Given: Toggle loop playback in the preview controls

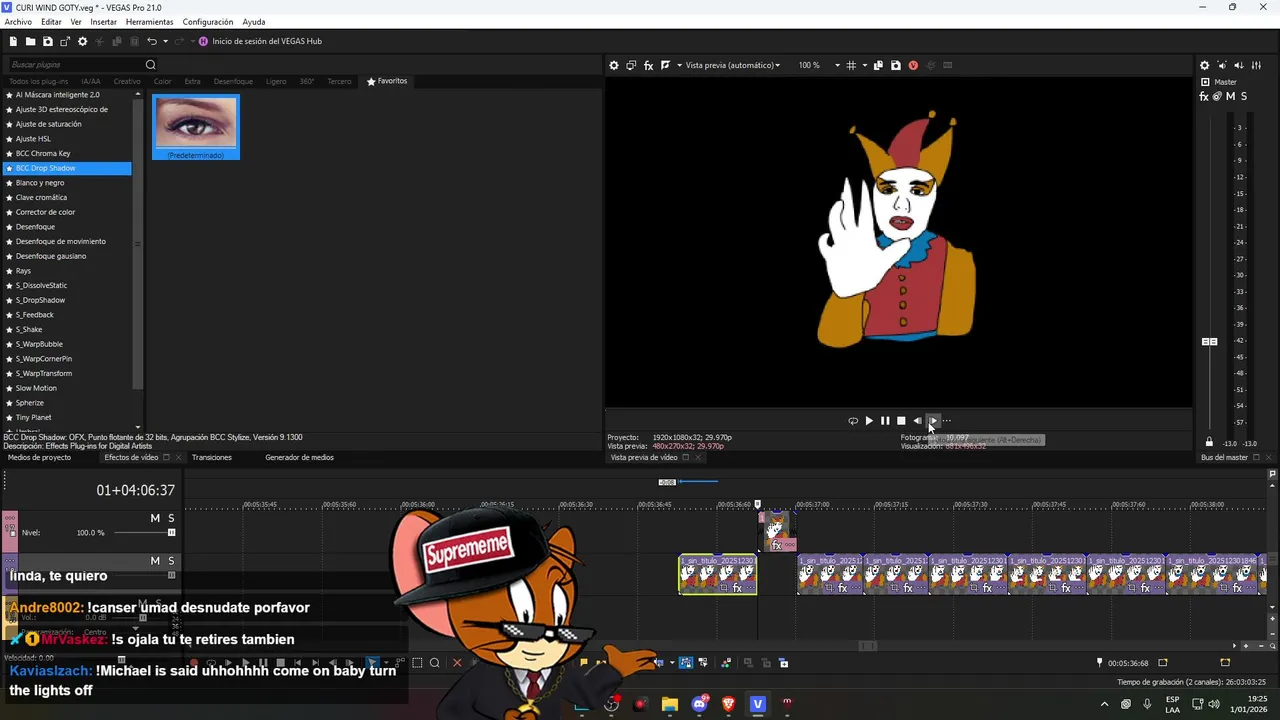Looking at the screenshot, I should click(x=853, y=421).
